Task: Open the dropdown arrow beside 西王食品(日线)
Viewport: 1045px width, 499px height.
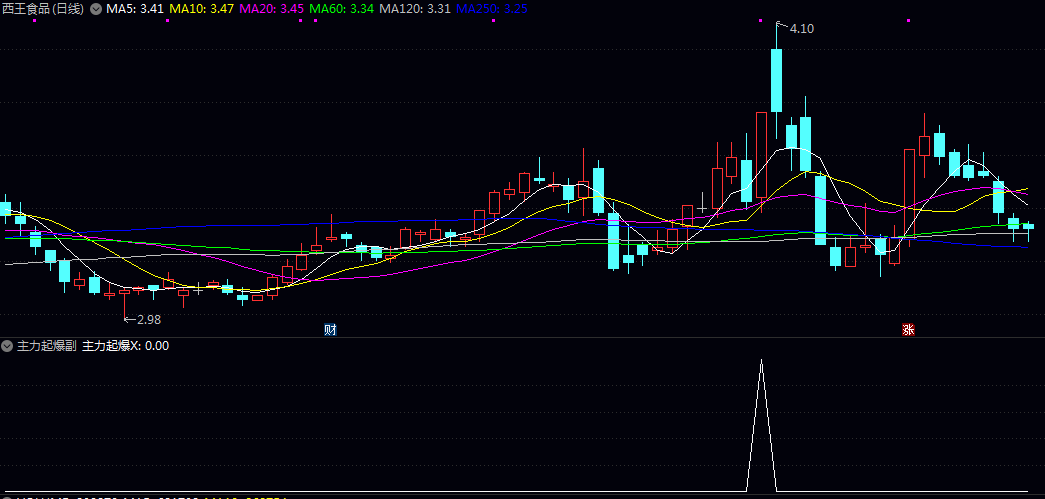Action: [96, 9]
